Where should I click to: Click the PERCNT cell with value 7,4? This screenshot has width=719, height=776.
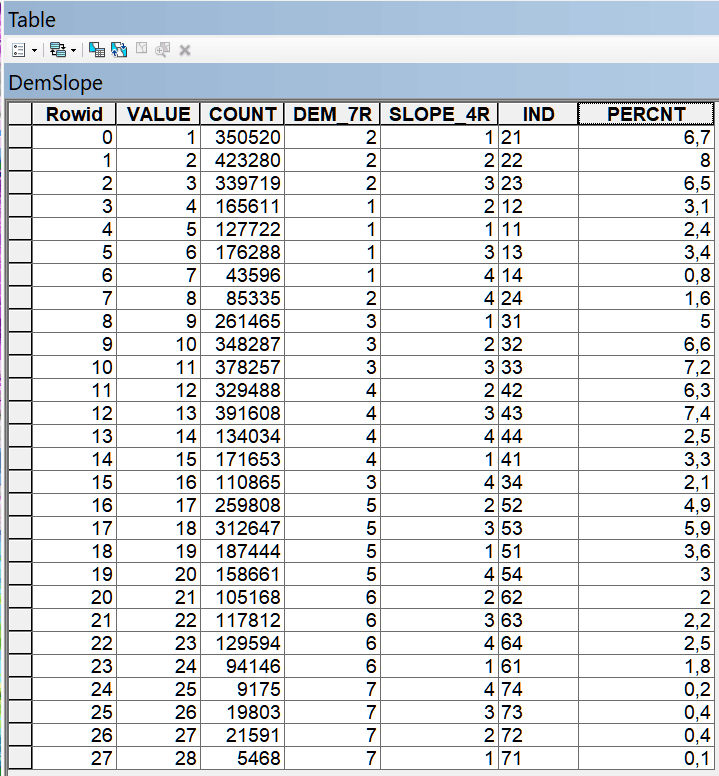pos(645,413)
